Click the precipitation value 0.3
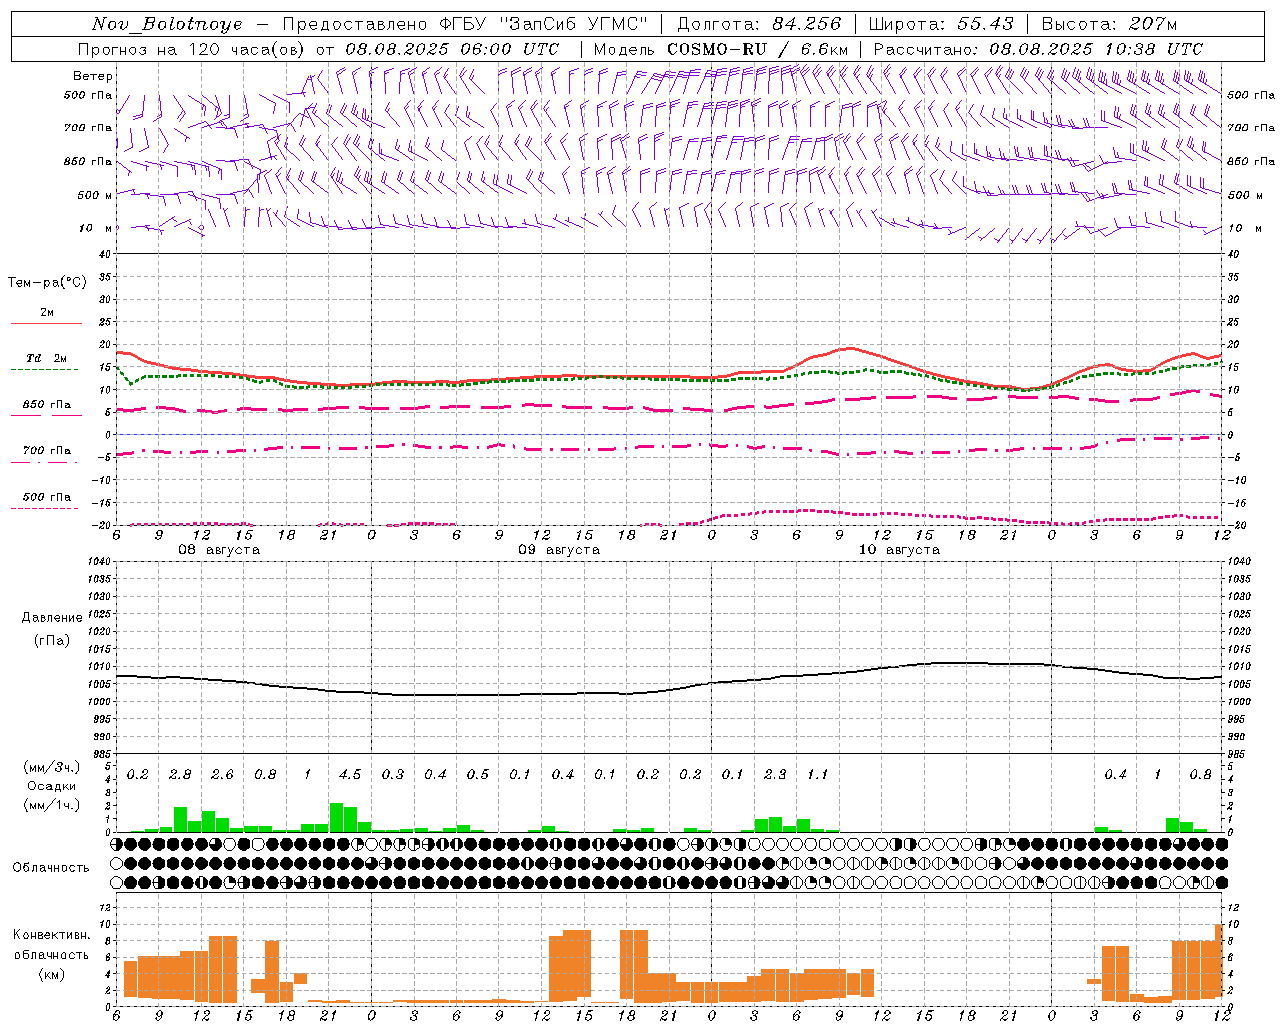The width and height of the screenshot is (1280, 1024). coord(392,774)
